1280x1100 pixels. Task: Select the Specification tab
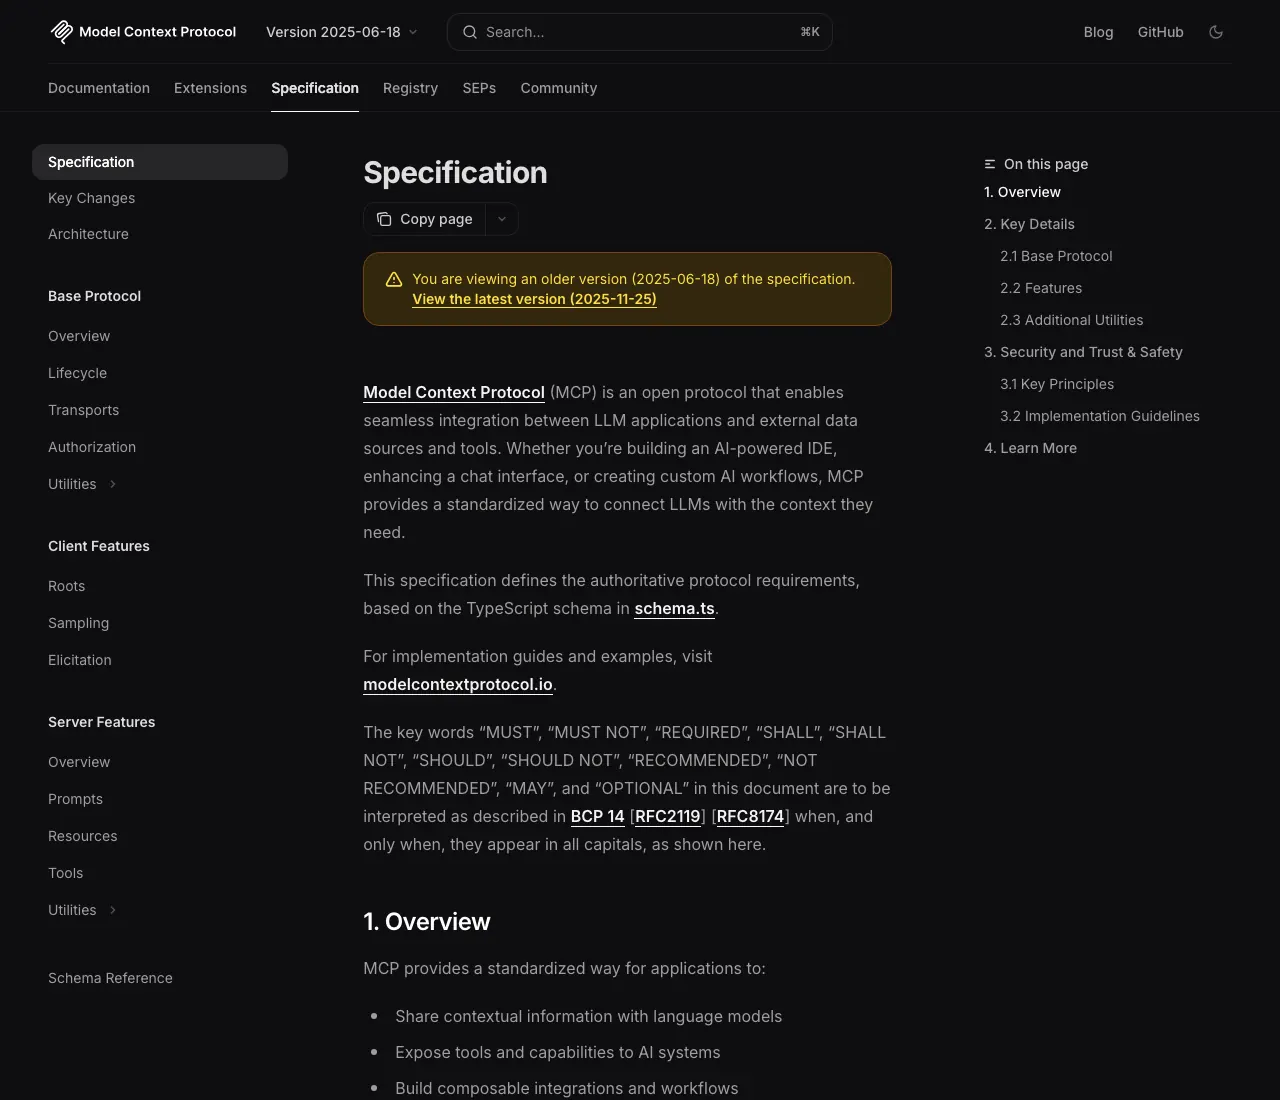[315, 88]
